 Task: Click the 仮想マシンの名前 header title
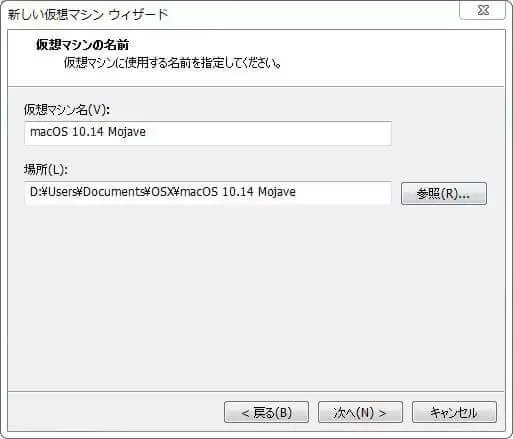tap(82, 45)
